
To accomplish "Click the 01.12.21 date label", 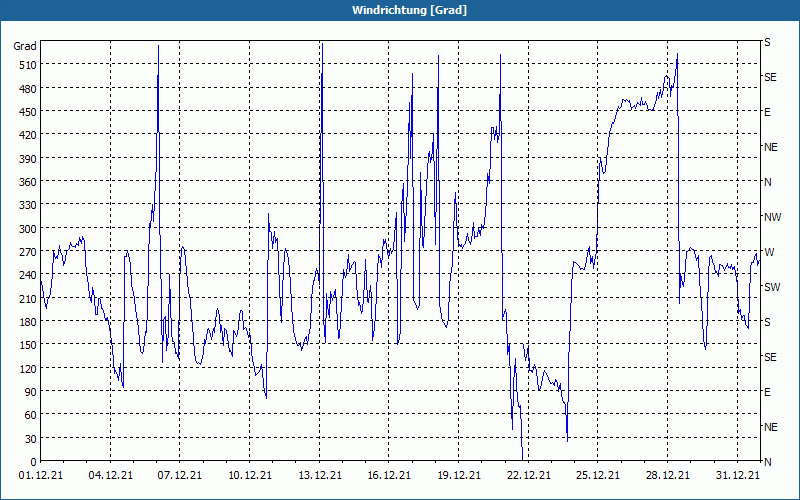I will (41, 476).
